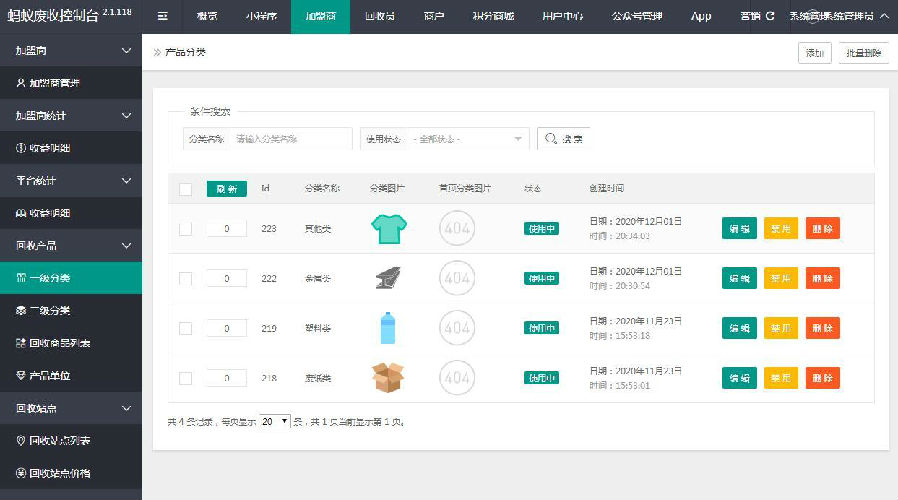Screen dimensions: 898x500
Task: Click 删除 for row 219
Action: pos(822,328)
